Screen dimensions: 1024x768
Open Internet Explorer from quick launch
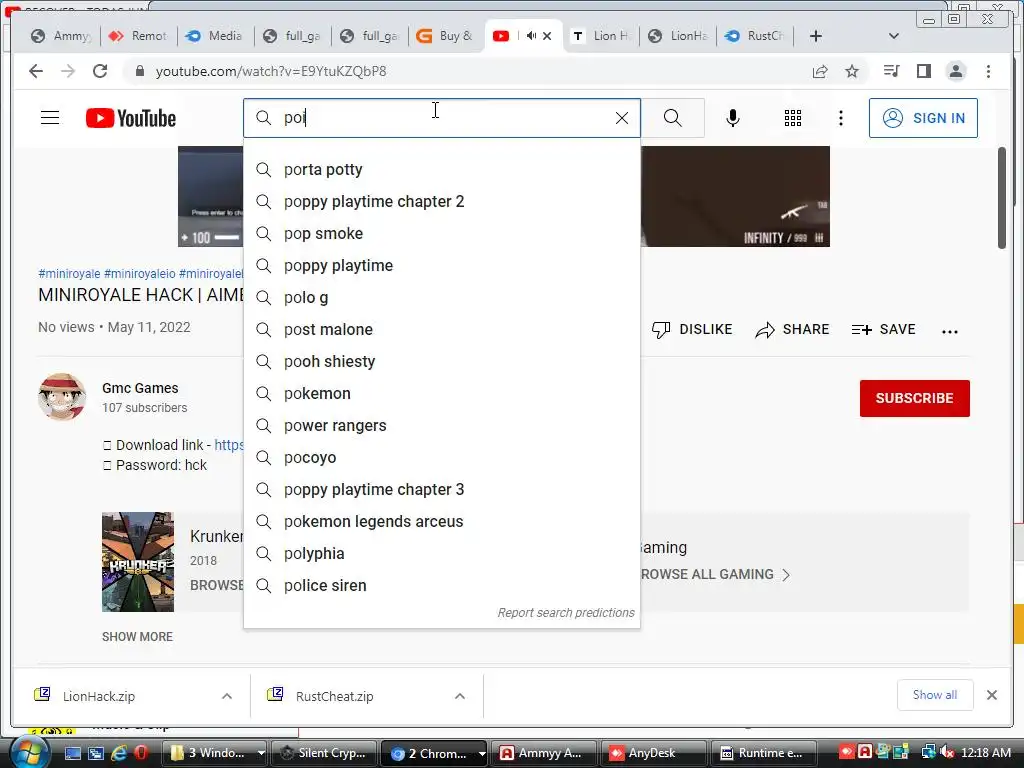118,753
